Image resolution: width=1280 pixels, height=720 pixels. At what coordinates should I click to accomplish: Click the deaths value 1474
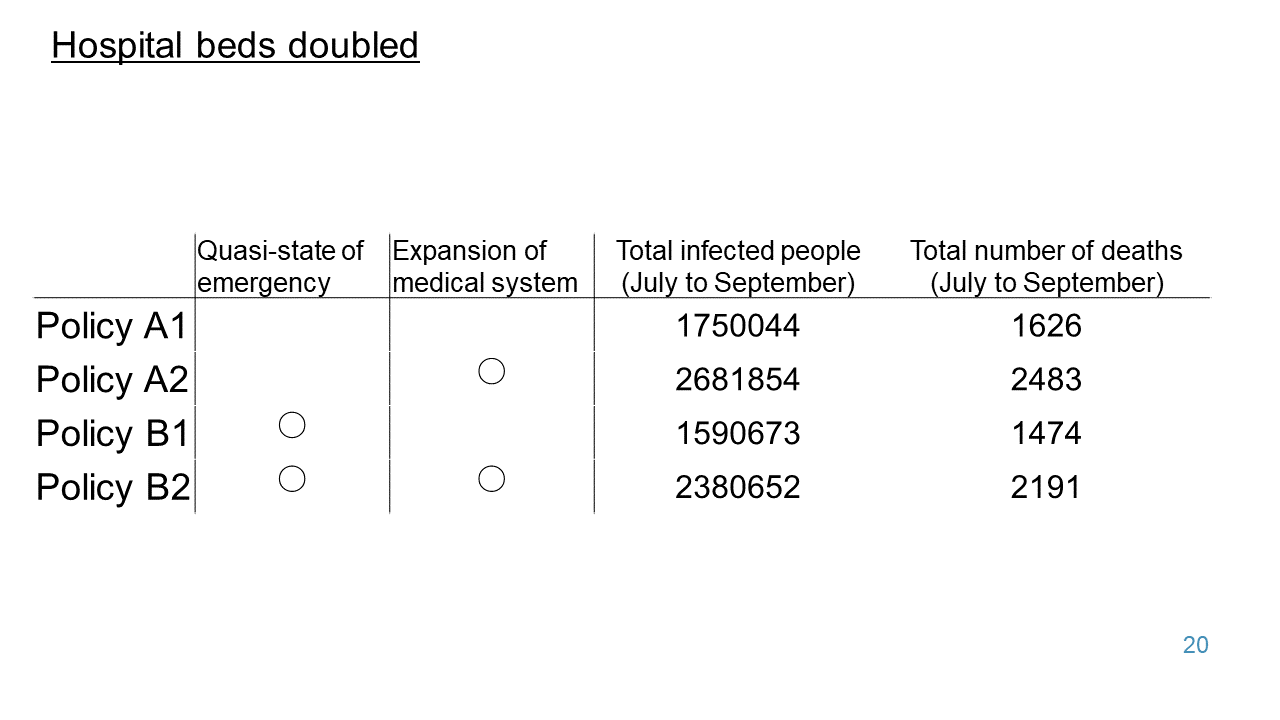point(1046,434)
